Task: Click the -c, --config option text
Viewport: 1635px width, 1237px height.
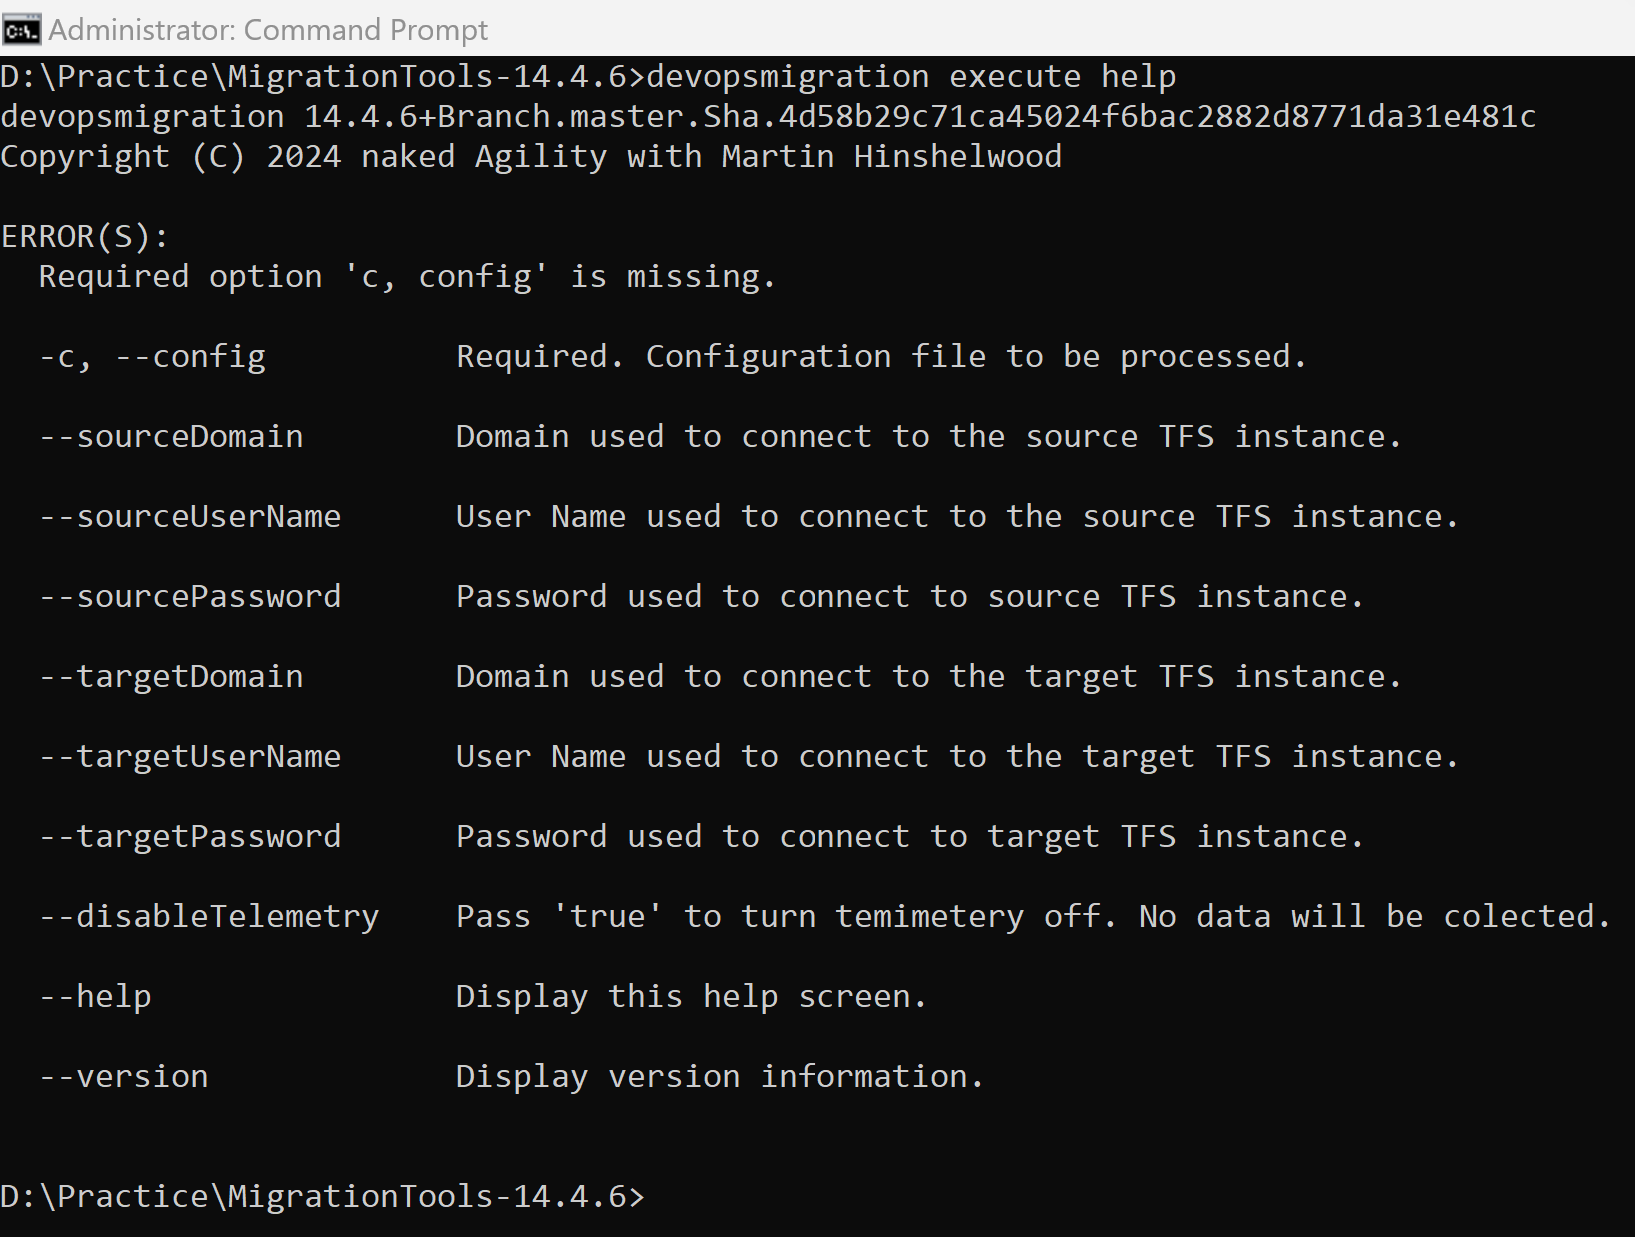Action: 152,357
